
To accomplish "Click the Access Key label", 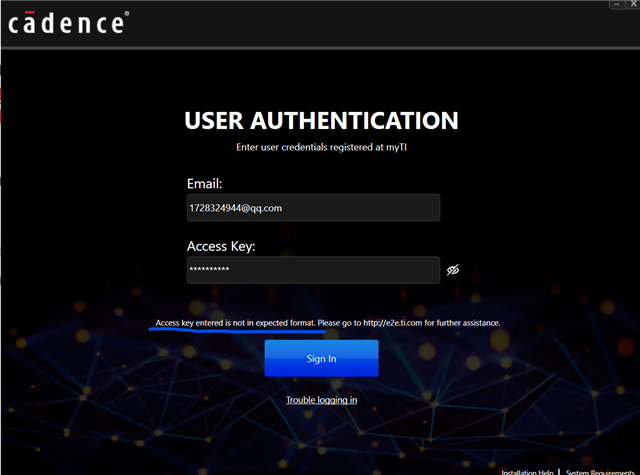I will click(x=221, y=246).
